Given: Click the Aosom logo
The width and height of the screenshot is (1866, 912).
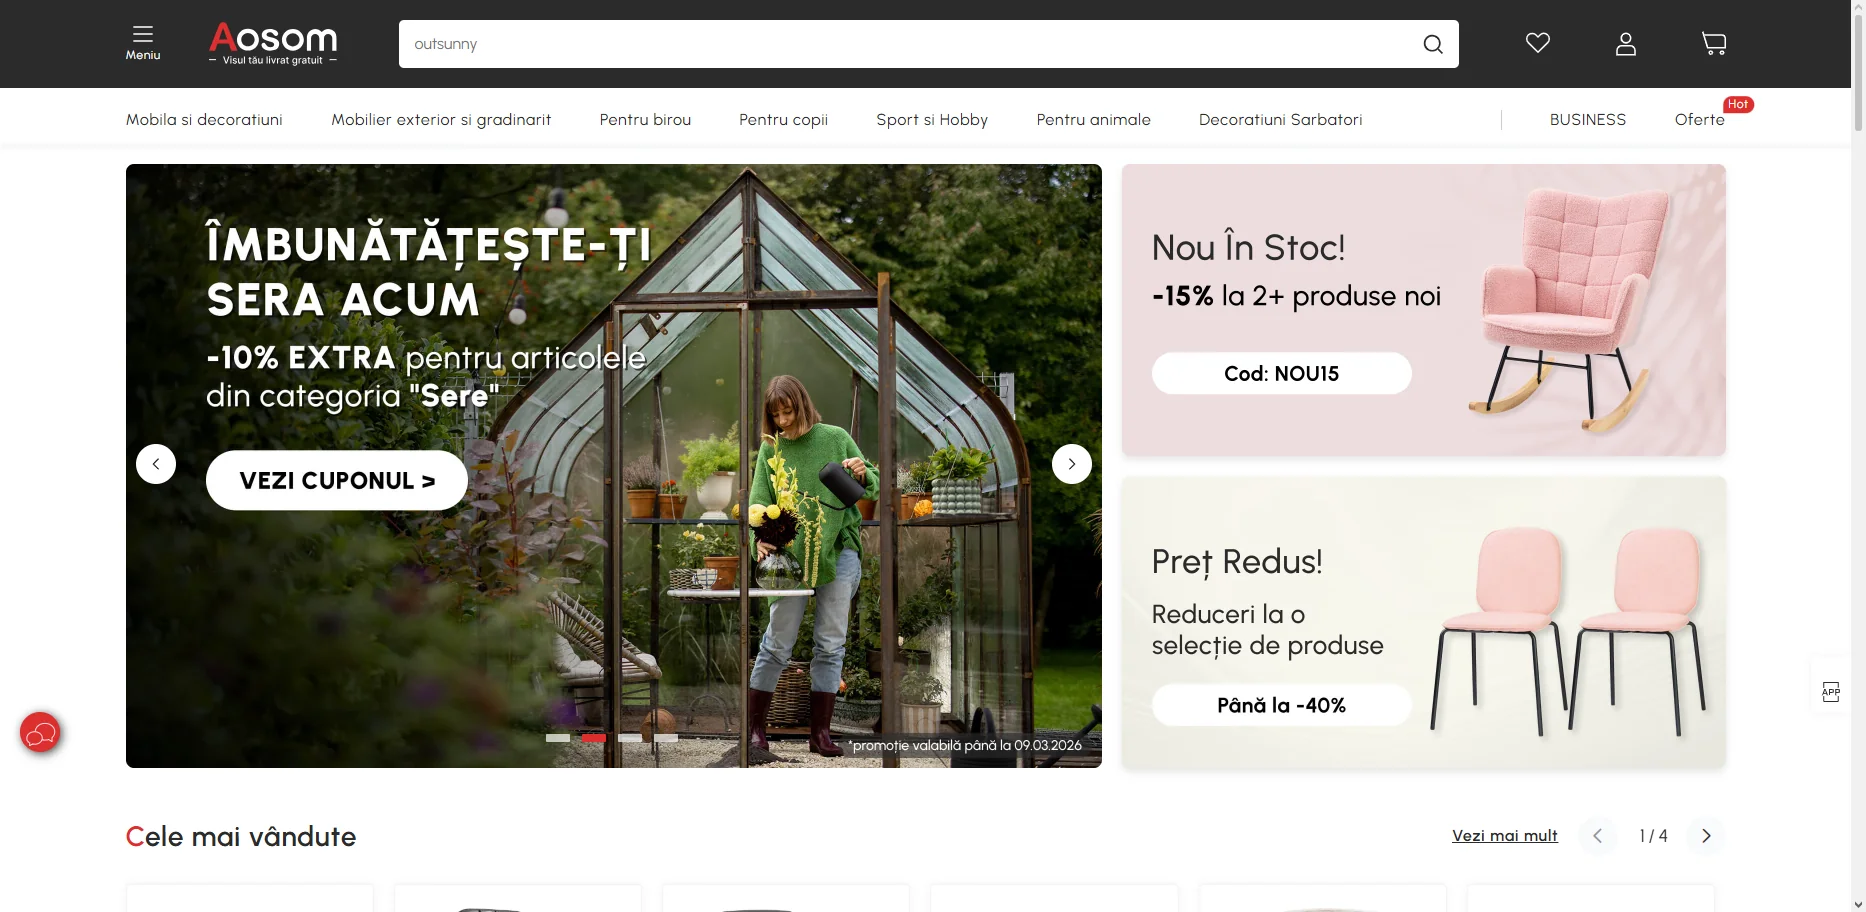Looking at the screenshot, I should (x=273, y=44).
